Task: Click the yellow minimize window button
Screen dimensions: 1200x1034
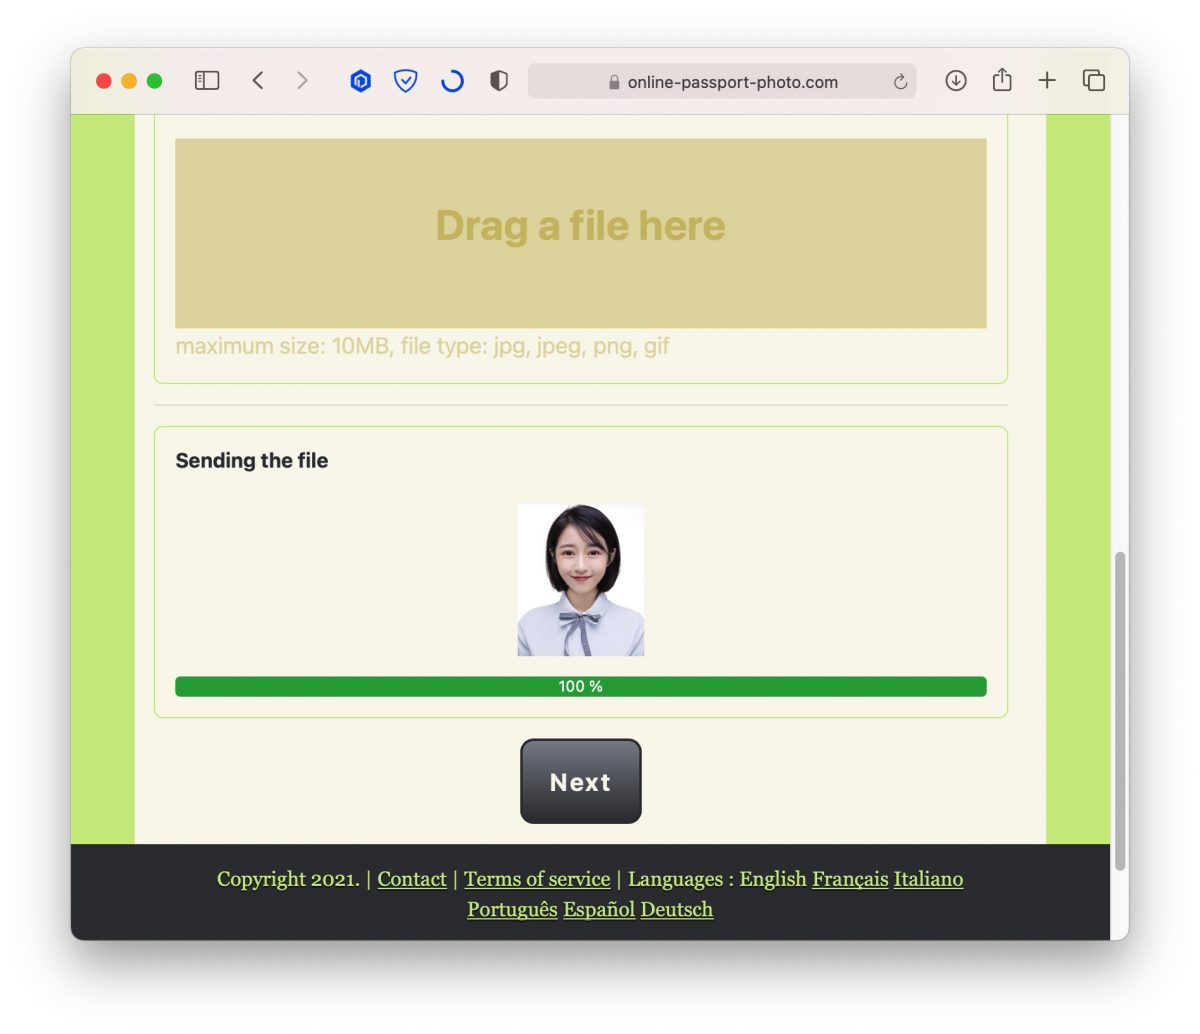Action: (129, 81)
